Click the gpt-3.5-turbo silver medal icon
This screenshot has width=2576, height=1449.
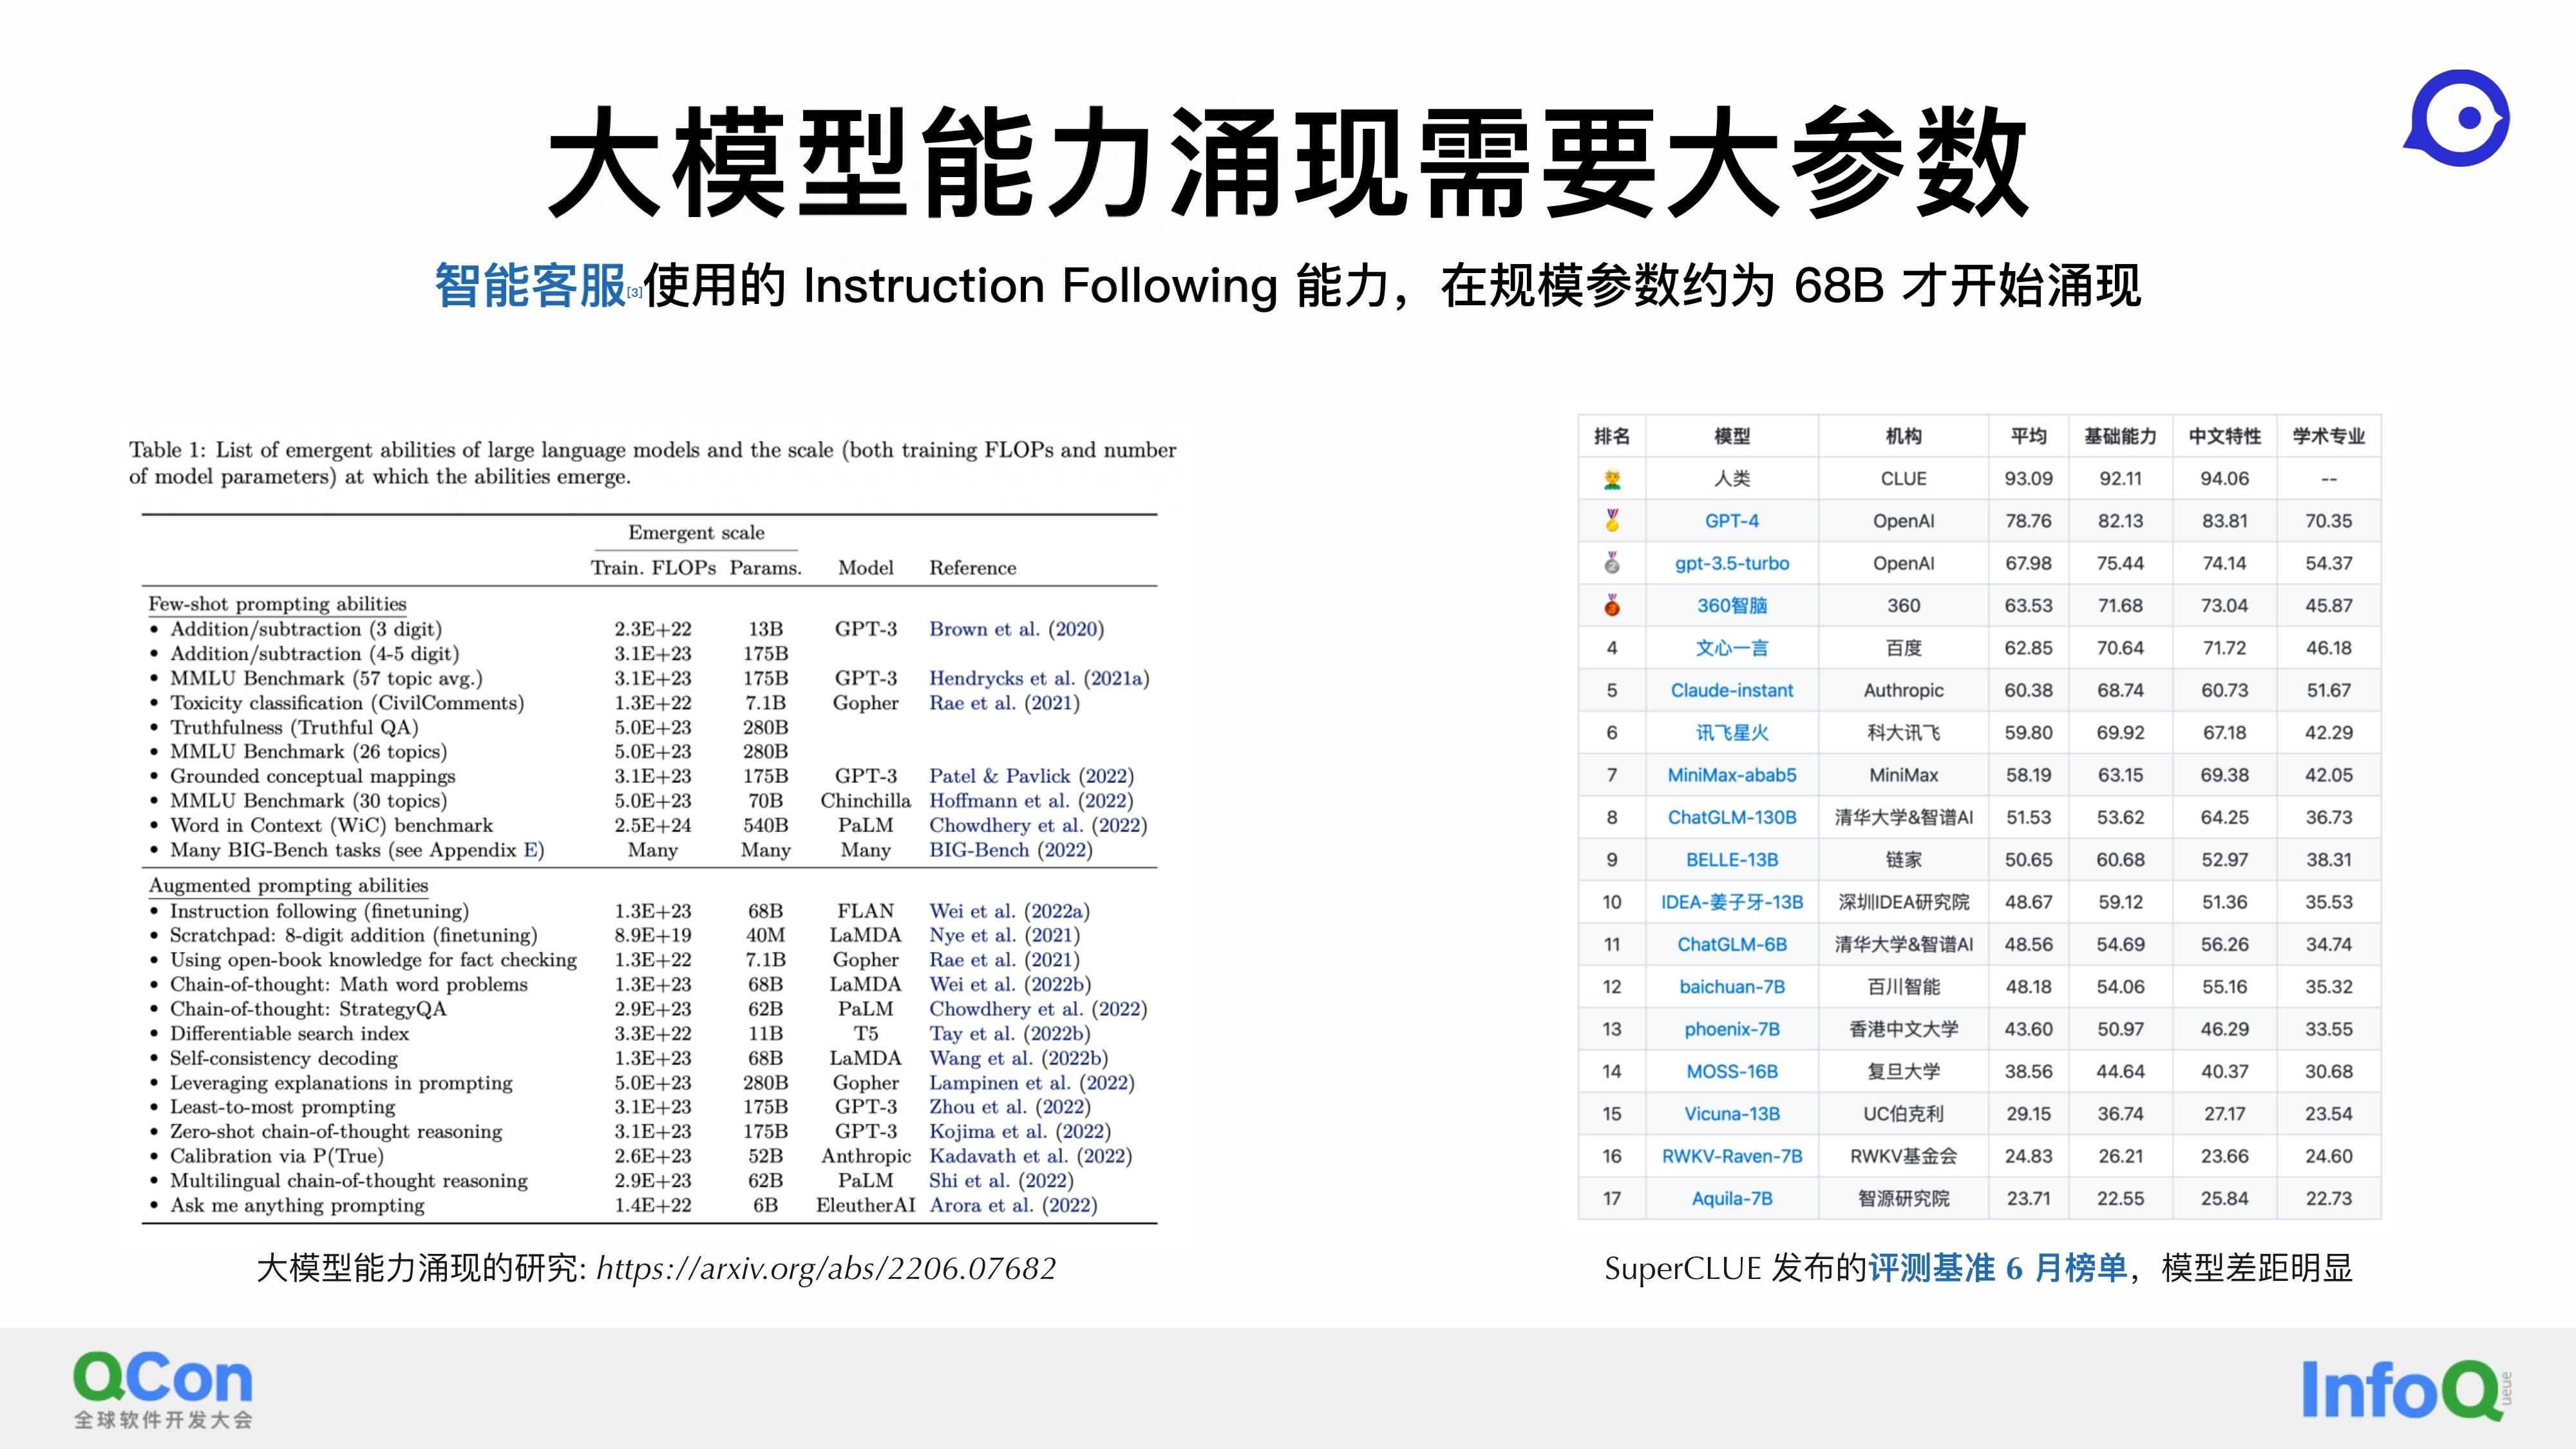pyautogui.click(x=1612, y=563)
